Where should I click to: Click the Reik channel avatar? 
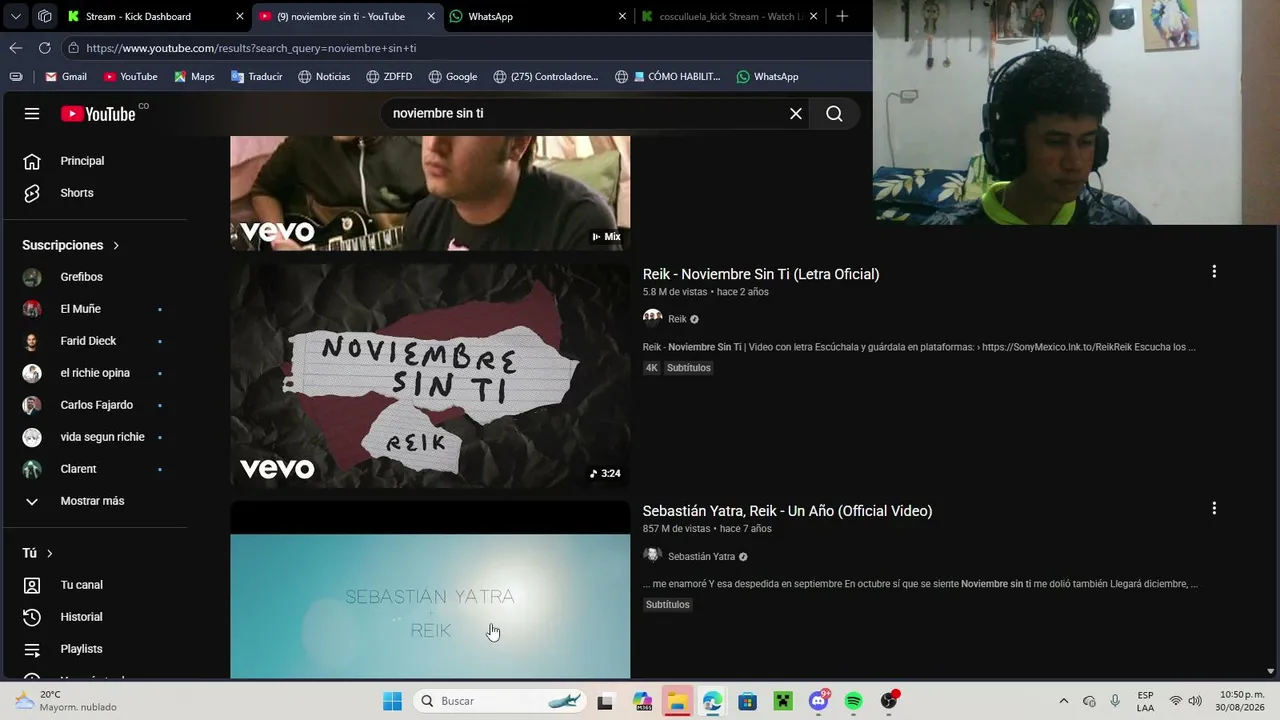(652, 319)
